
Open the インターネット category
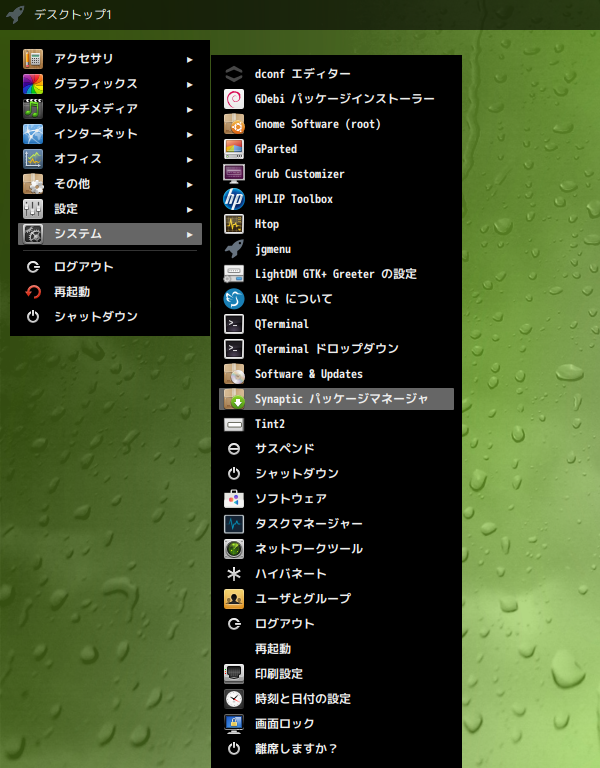point(110,134)
